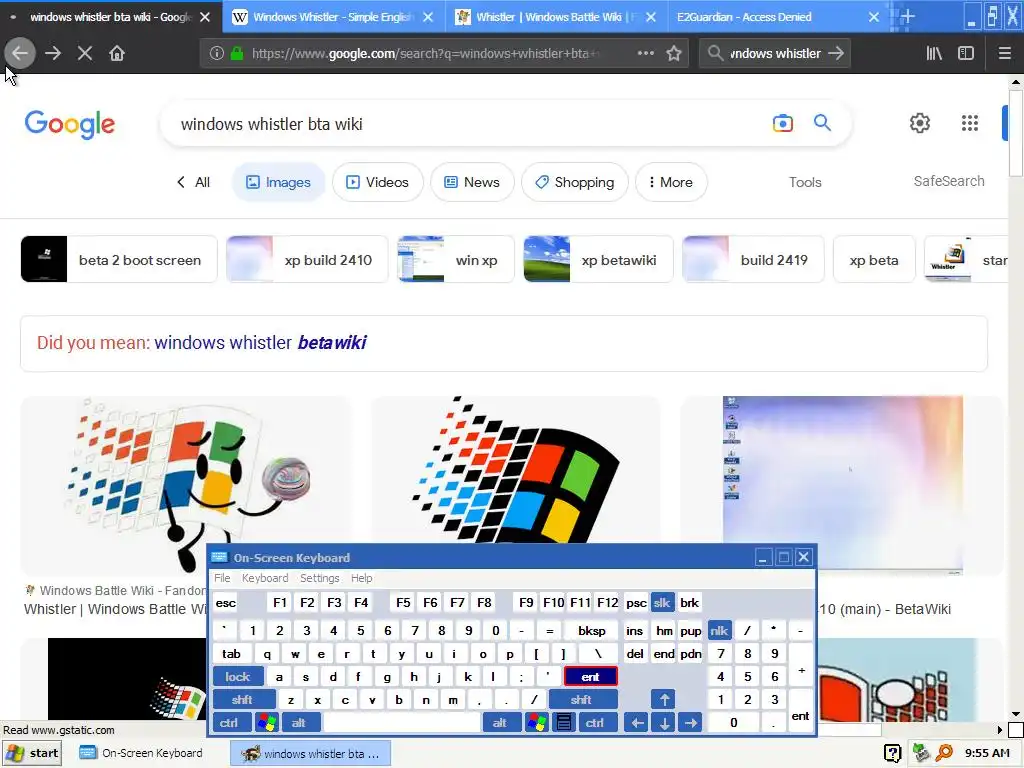This screenshot has width=1024, height=768.
Task: Open the Windows Start menu
Action: coord(33,753)
